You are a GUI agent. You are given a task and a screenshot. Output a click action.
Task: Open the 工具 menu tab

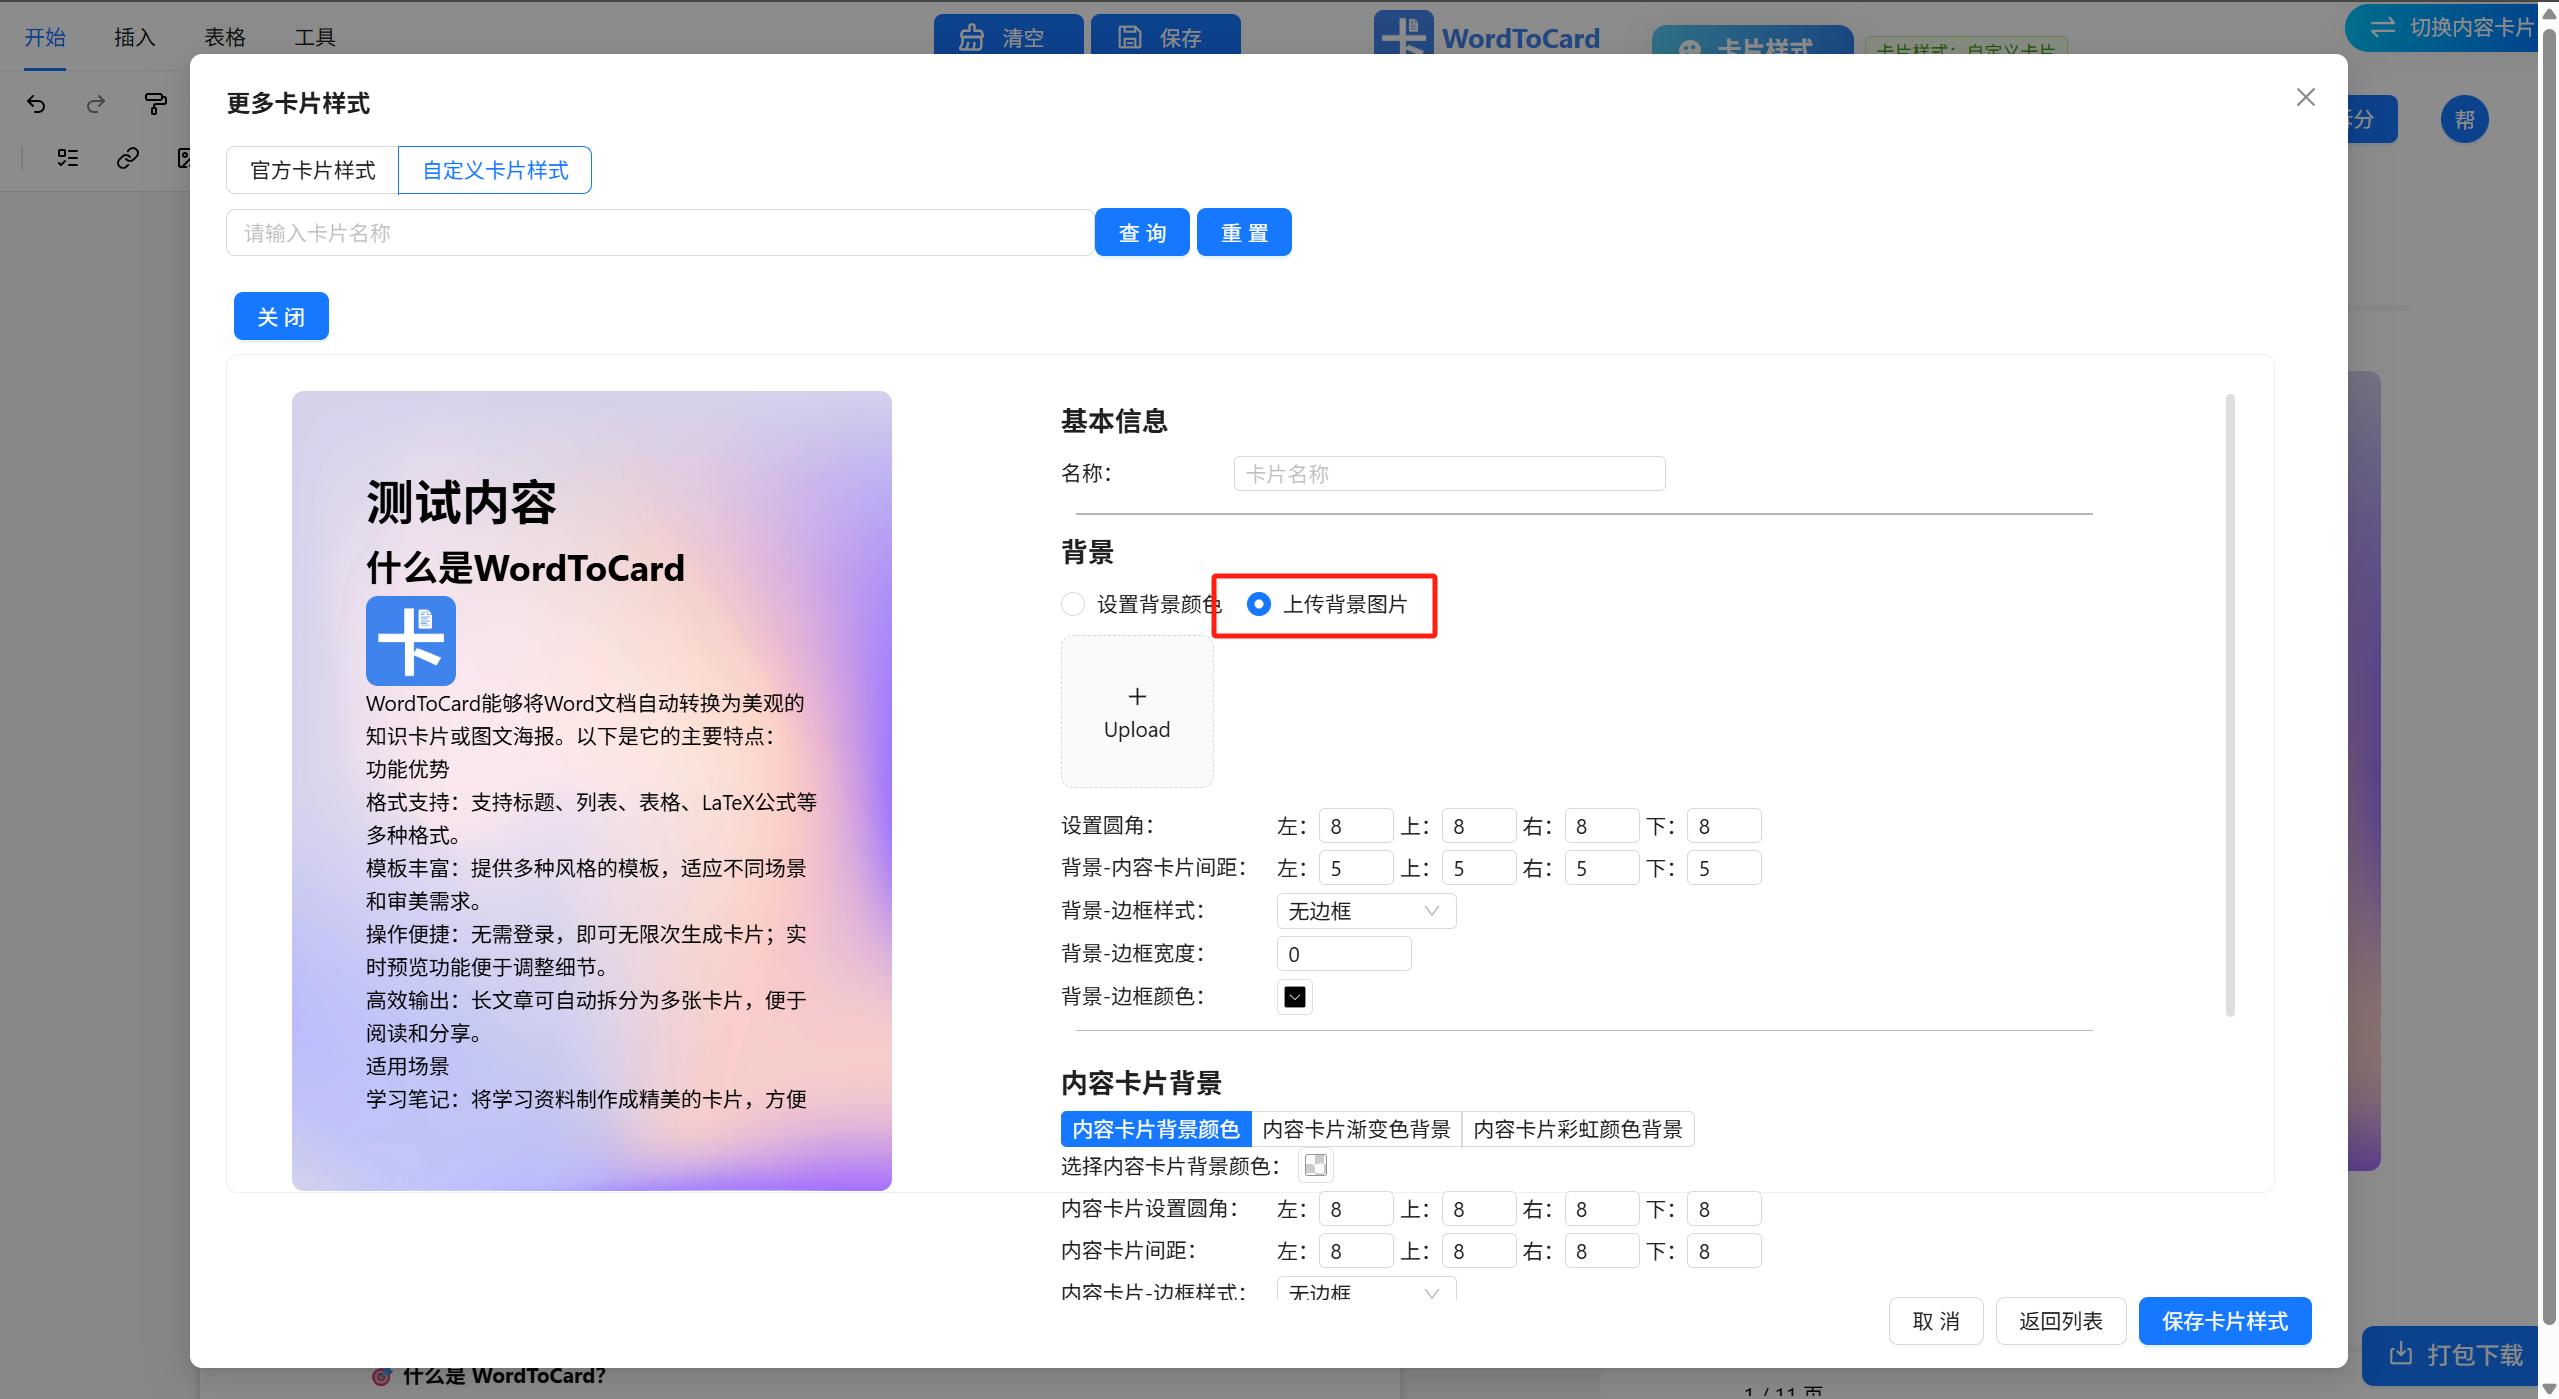click(315, 37)
